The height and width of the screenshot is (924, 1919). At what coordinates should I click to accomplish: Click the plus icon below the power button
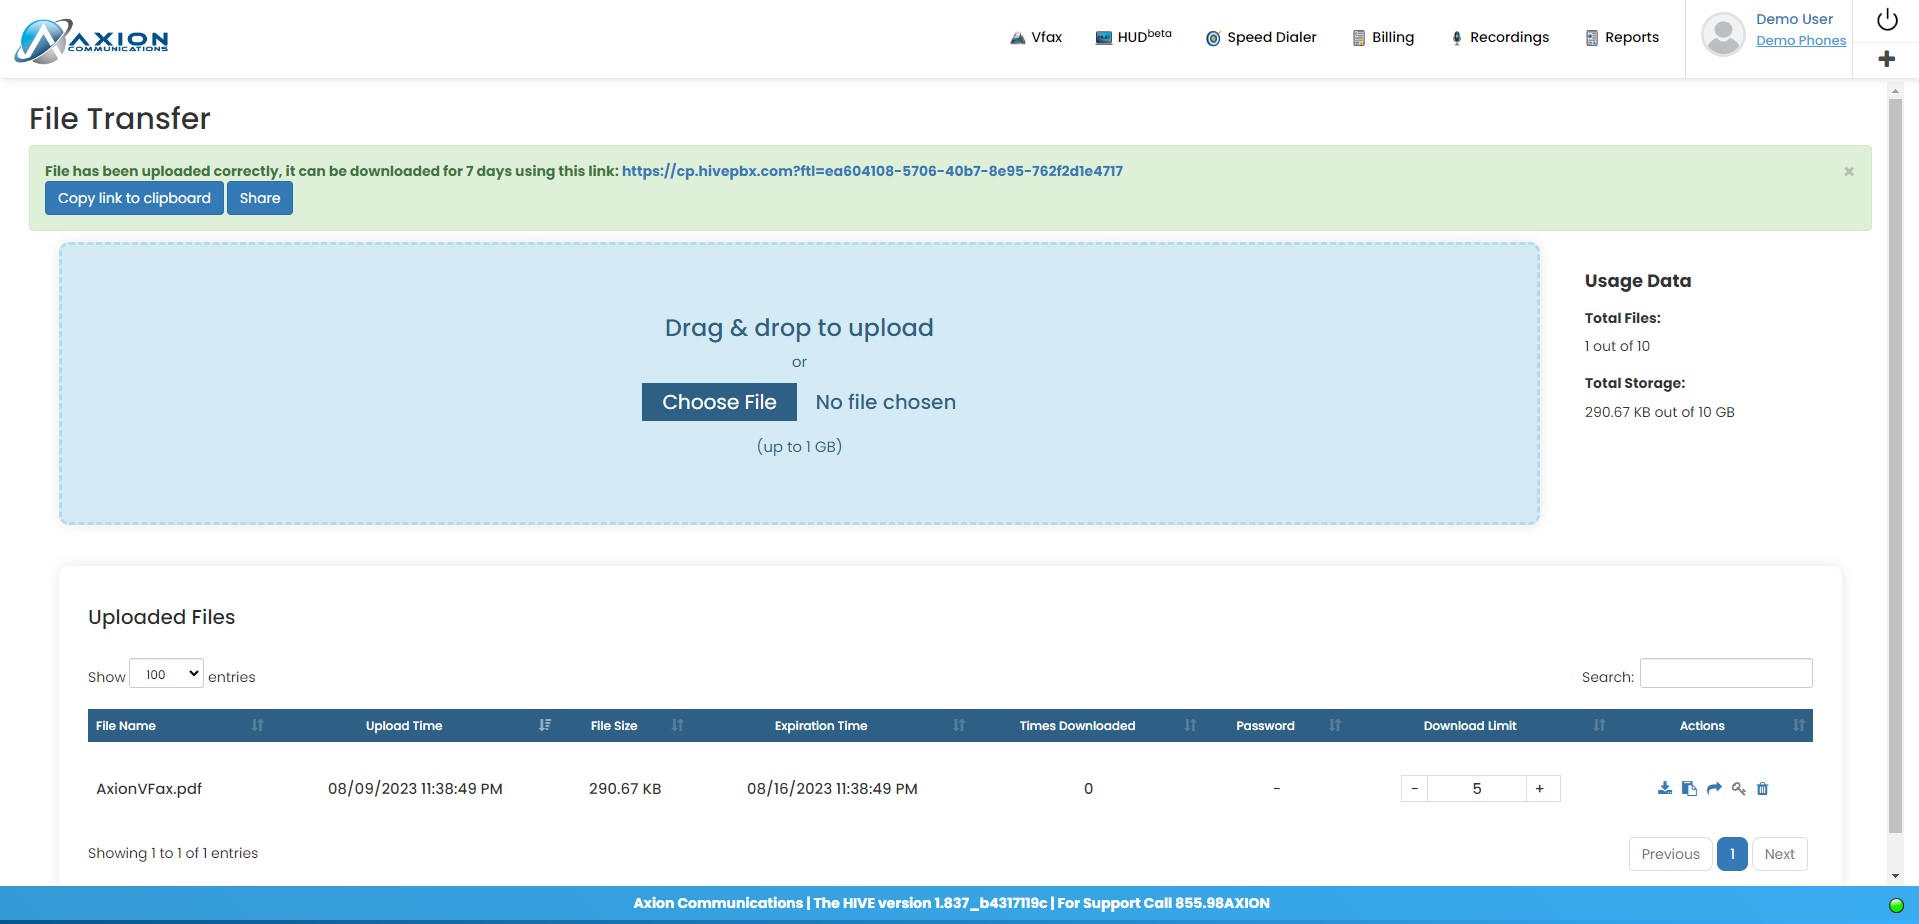point(1886,58)
